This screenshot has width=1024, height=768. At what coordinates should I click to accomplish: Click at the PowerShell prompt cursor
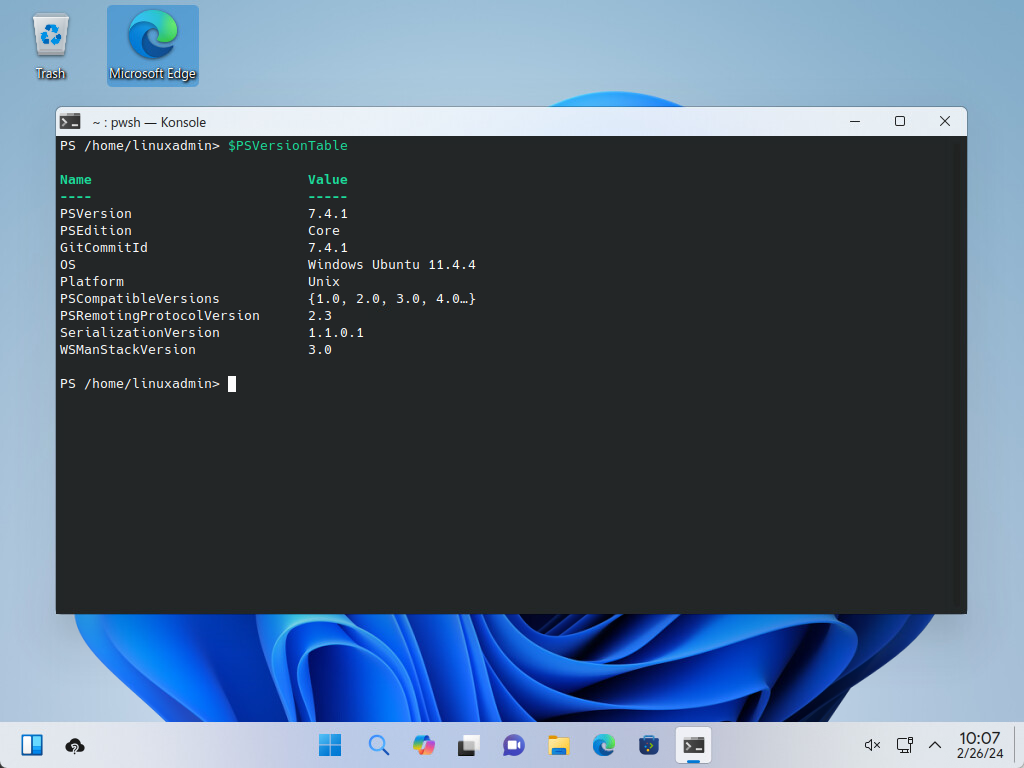click(232, 384)
